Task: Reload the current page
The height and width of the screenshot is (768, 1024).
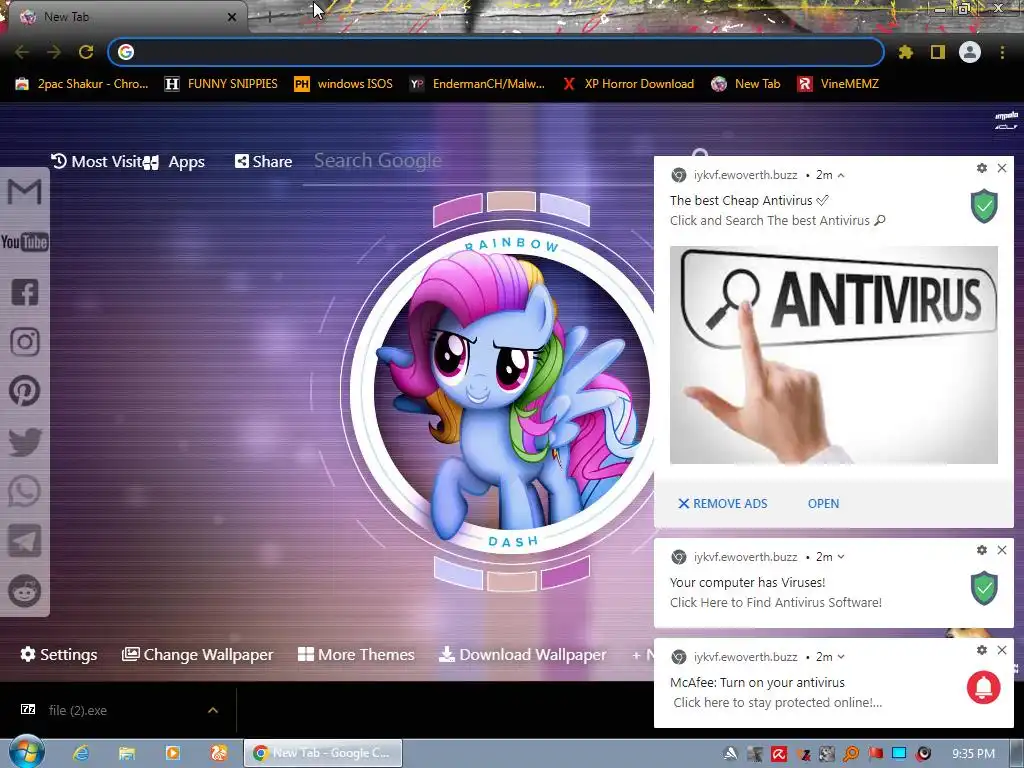Action: point(86,52)
